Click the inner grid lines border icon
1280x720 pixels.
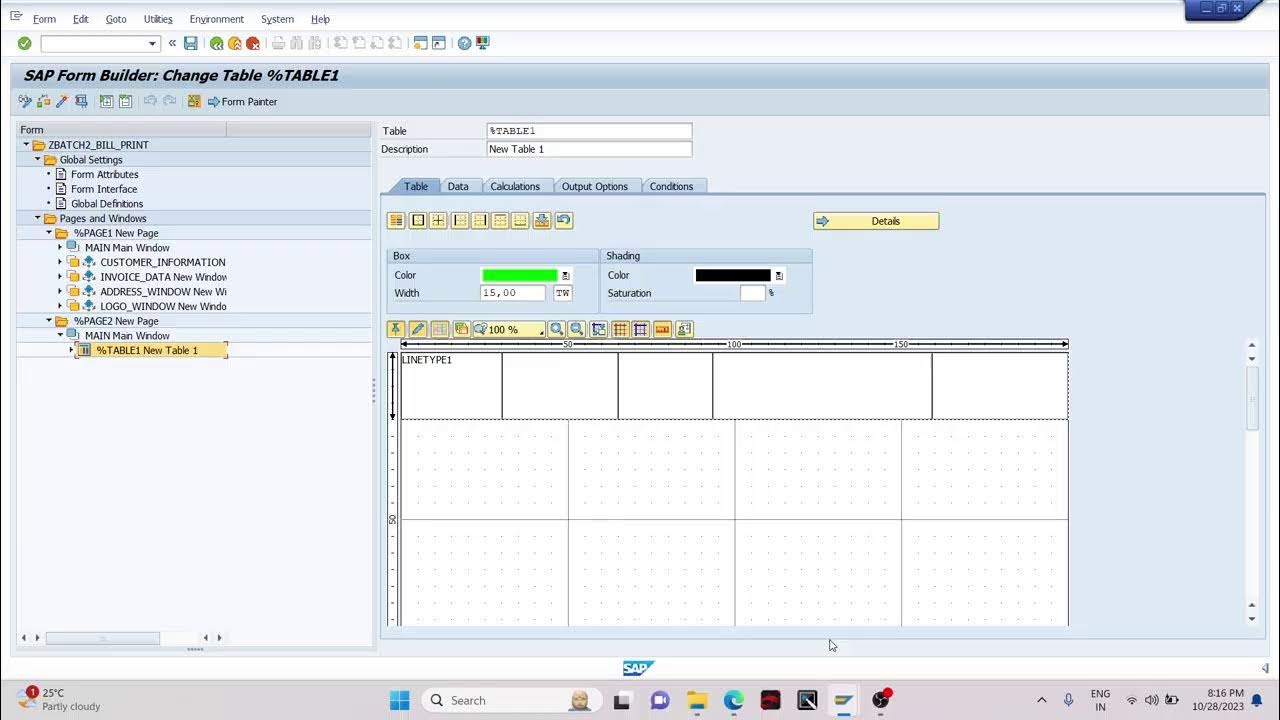438,220
